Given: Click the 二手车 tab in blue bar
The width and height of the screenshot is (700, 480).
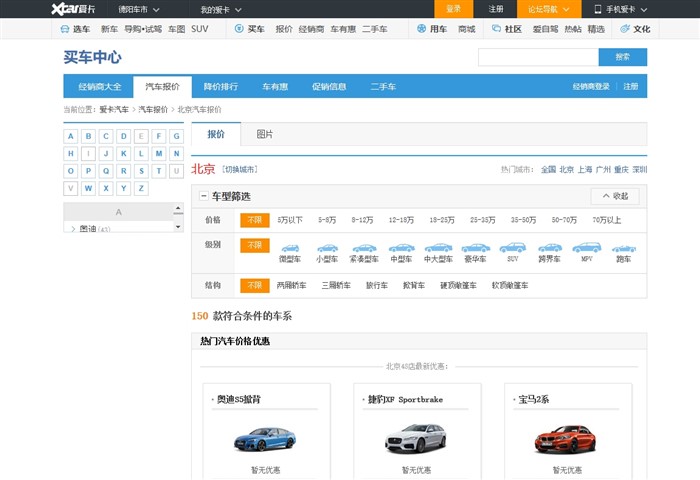Looking at the screenshot, I should tap(383, 87).
